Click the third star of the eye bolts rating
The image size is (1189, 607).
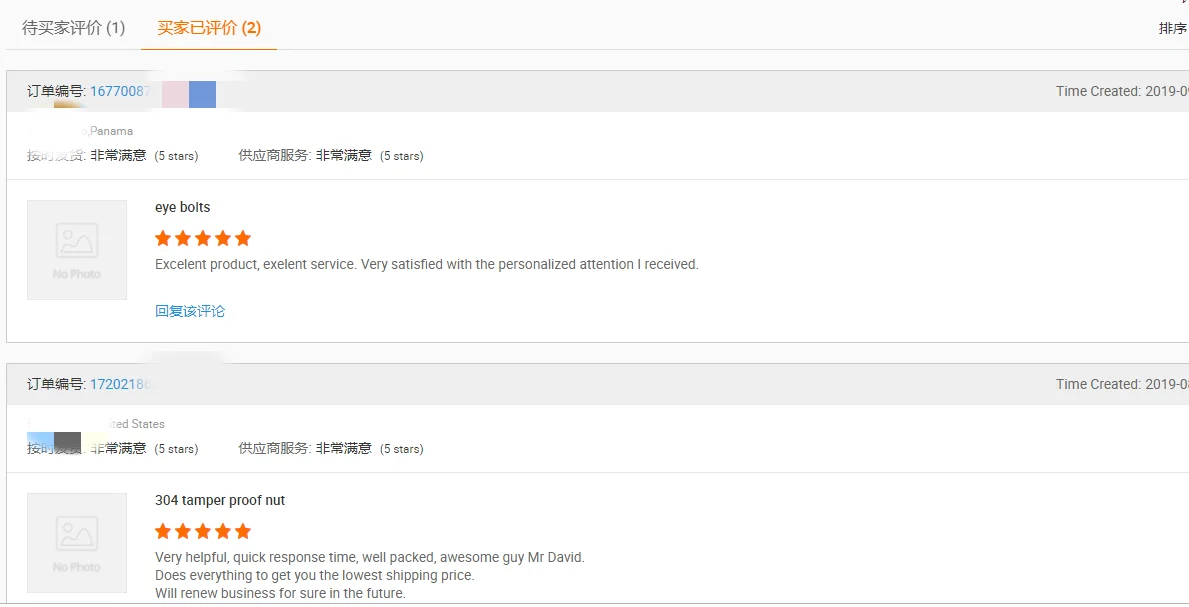click(x=203, y=238)
